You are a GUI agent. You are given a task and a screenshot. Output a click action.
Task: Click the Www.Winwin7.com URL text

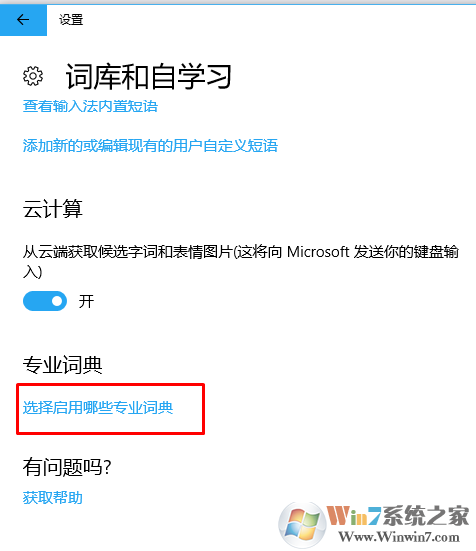point(399,537)
